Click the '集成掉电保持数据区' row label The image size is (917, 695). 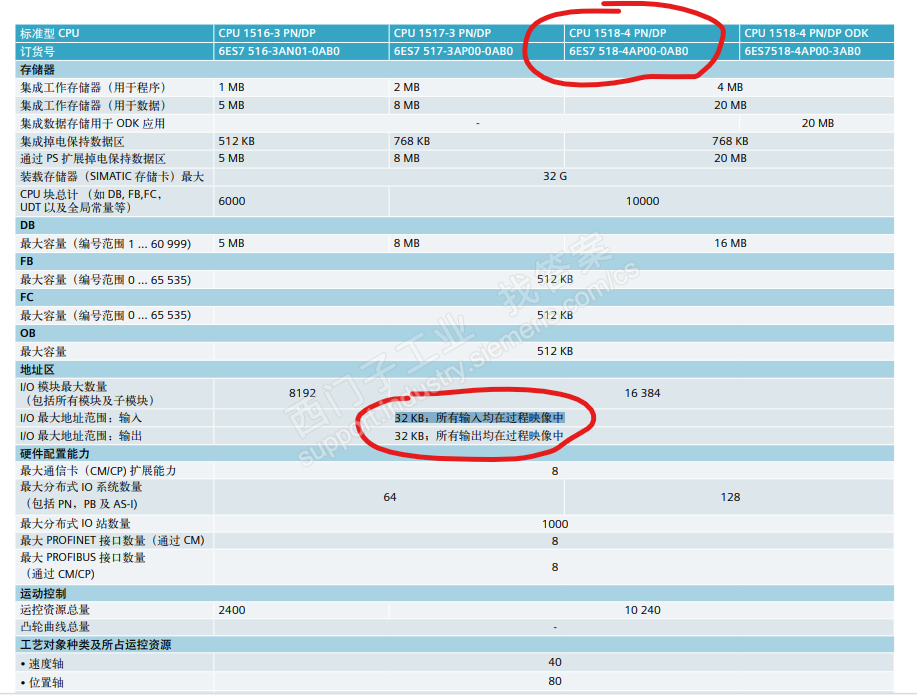(x=72, y=142)
